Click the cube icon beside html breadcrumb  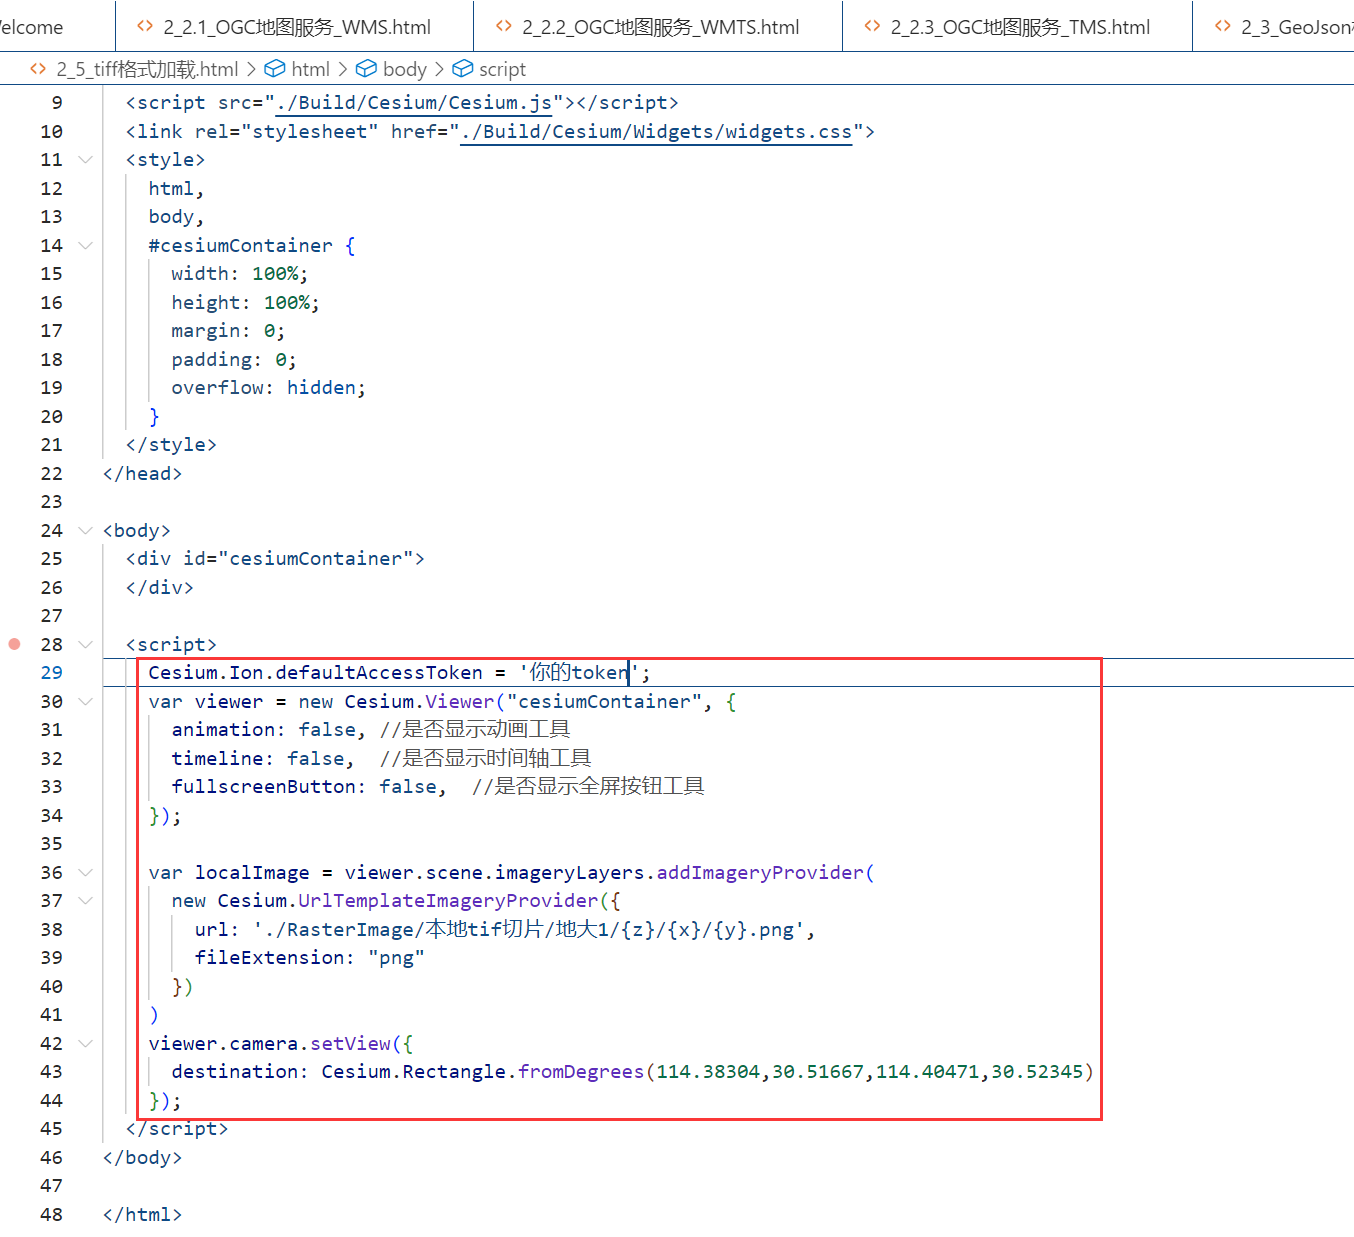tap(274, 69)
